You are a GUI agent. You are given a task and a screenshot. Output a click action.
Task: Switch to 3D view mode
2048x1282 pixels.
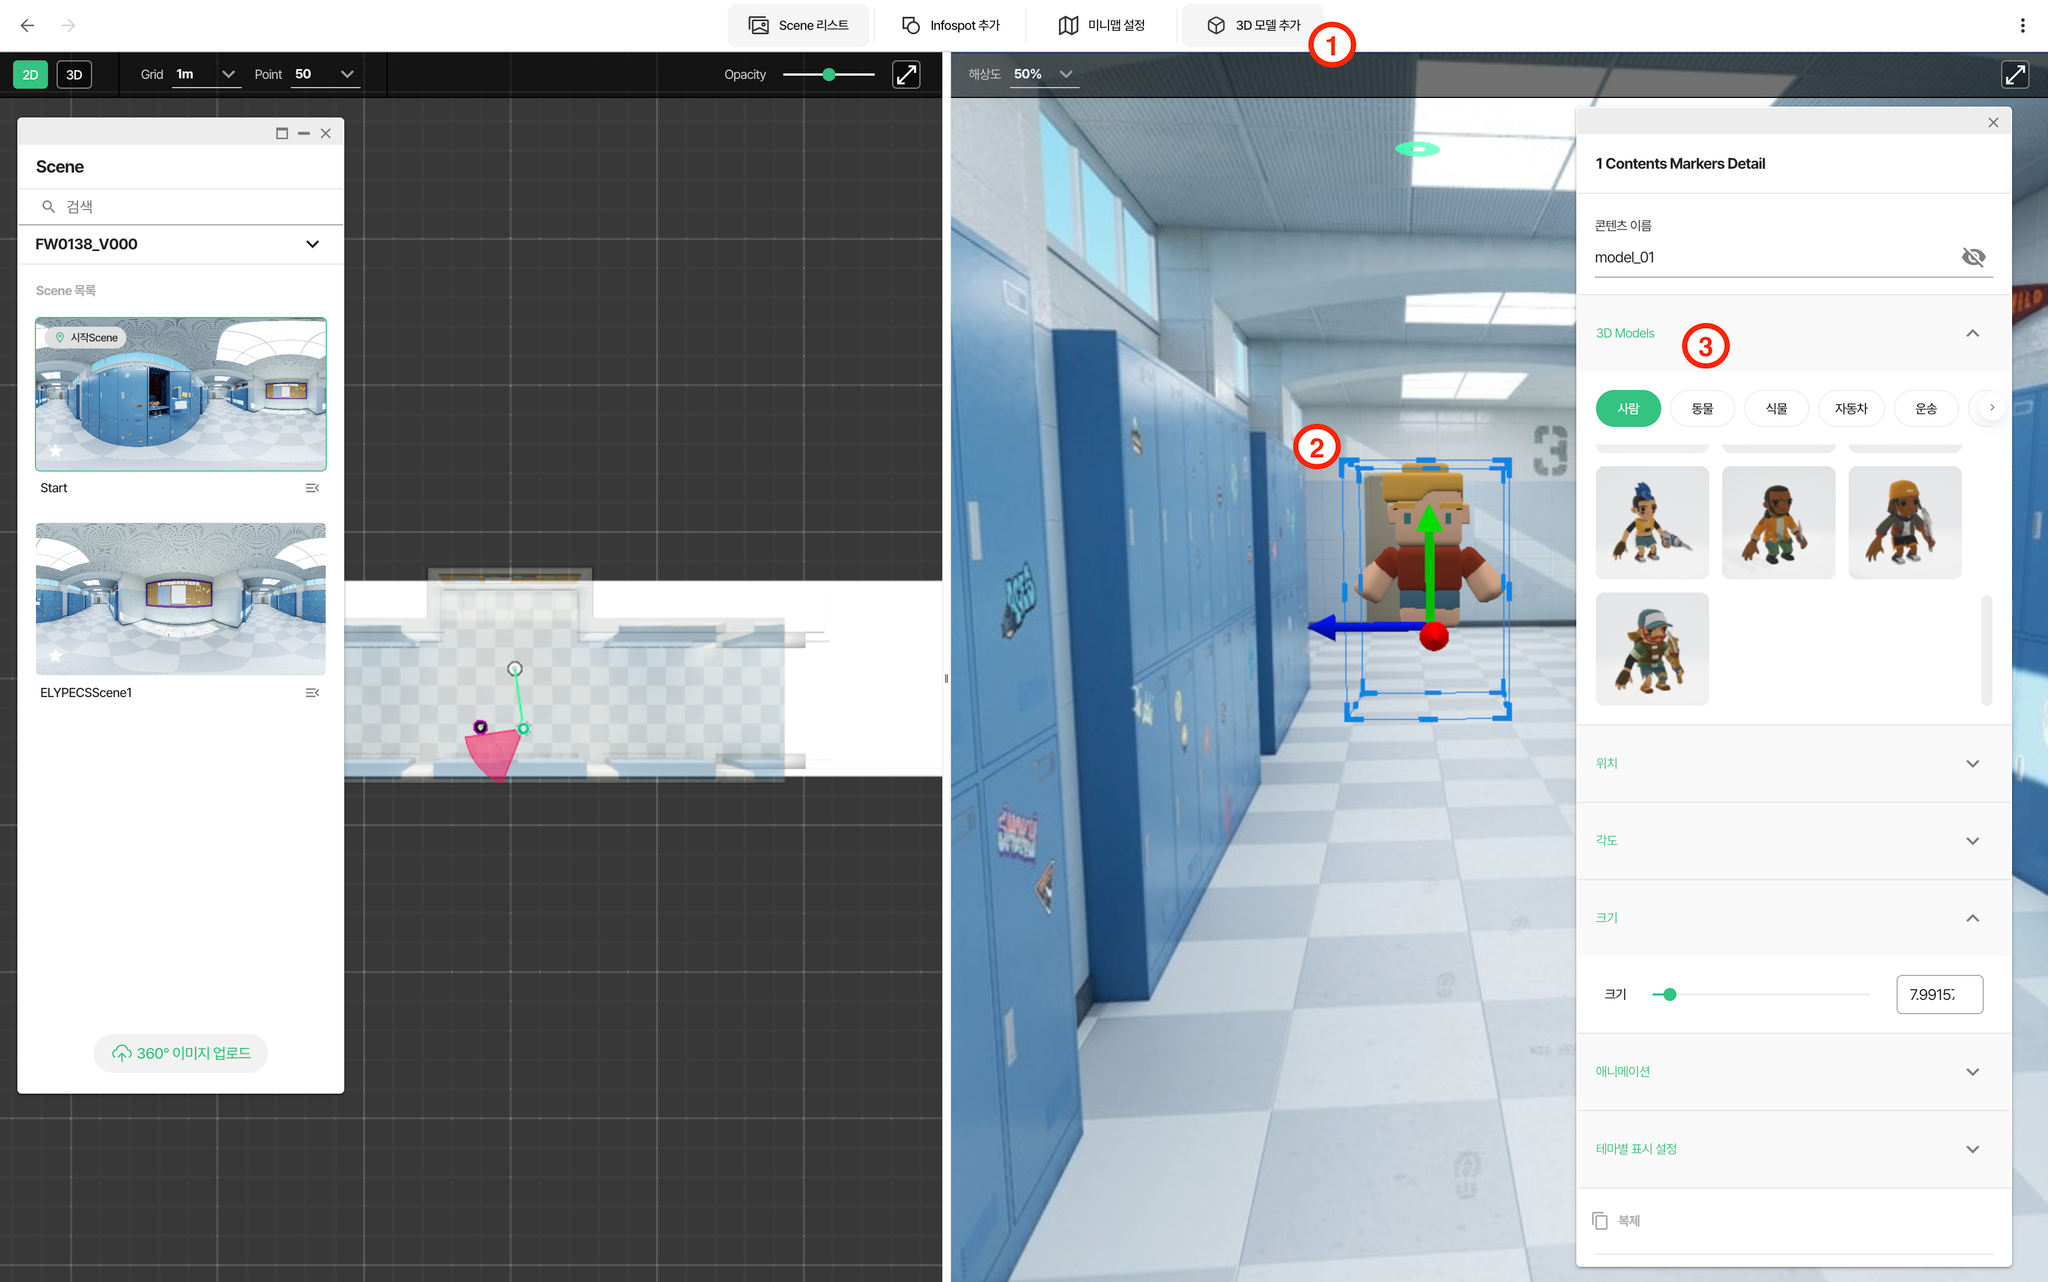[x=74, y=74]
